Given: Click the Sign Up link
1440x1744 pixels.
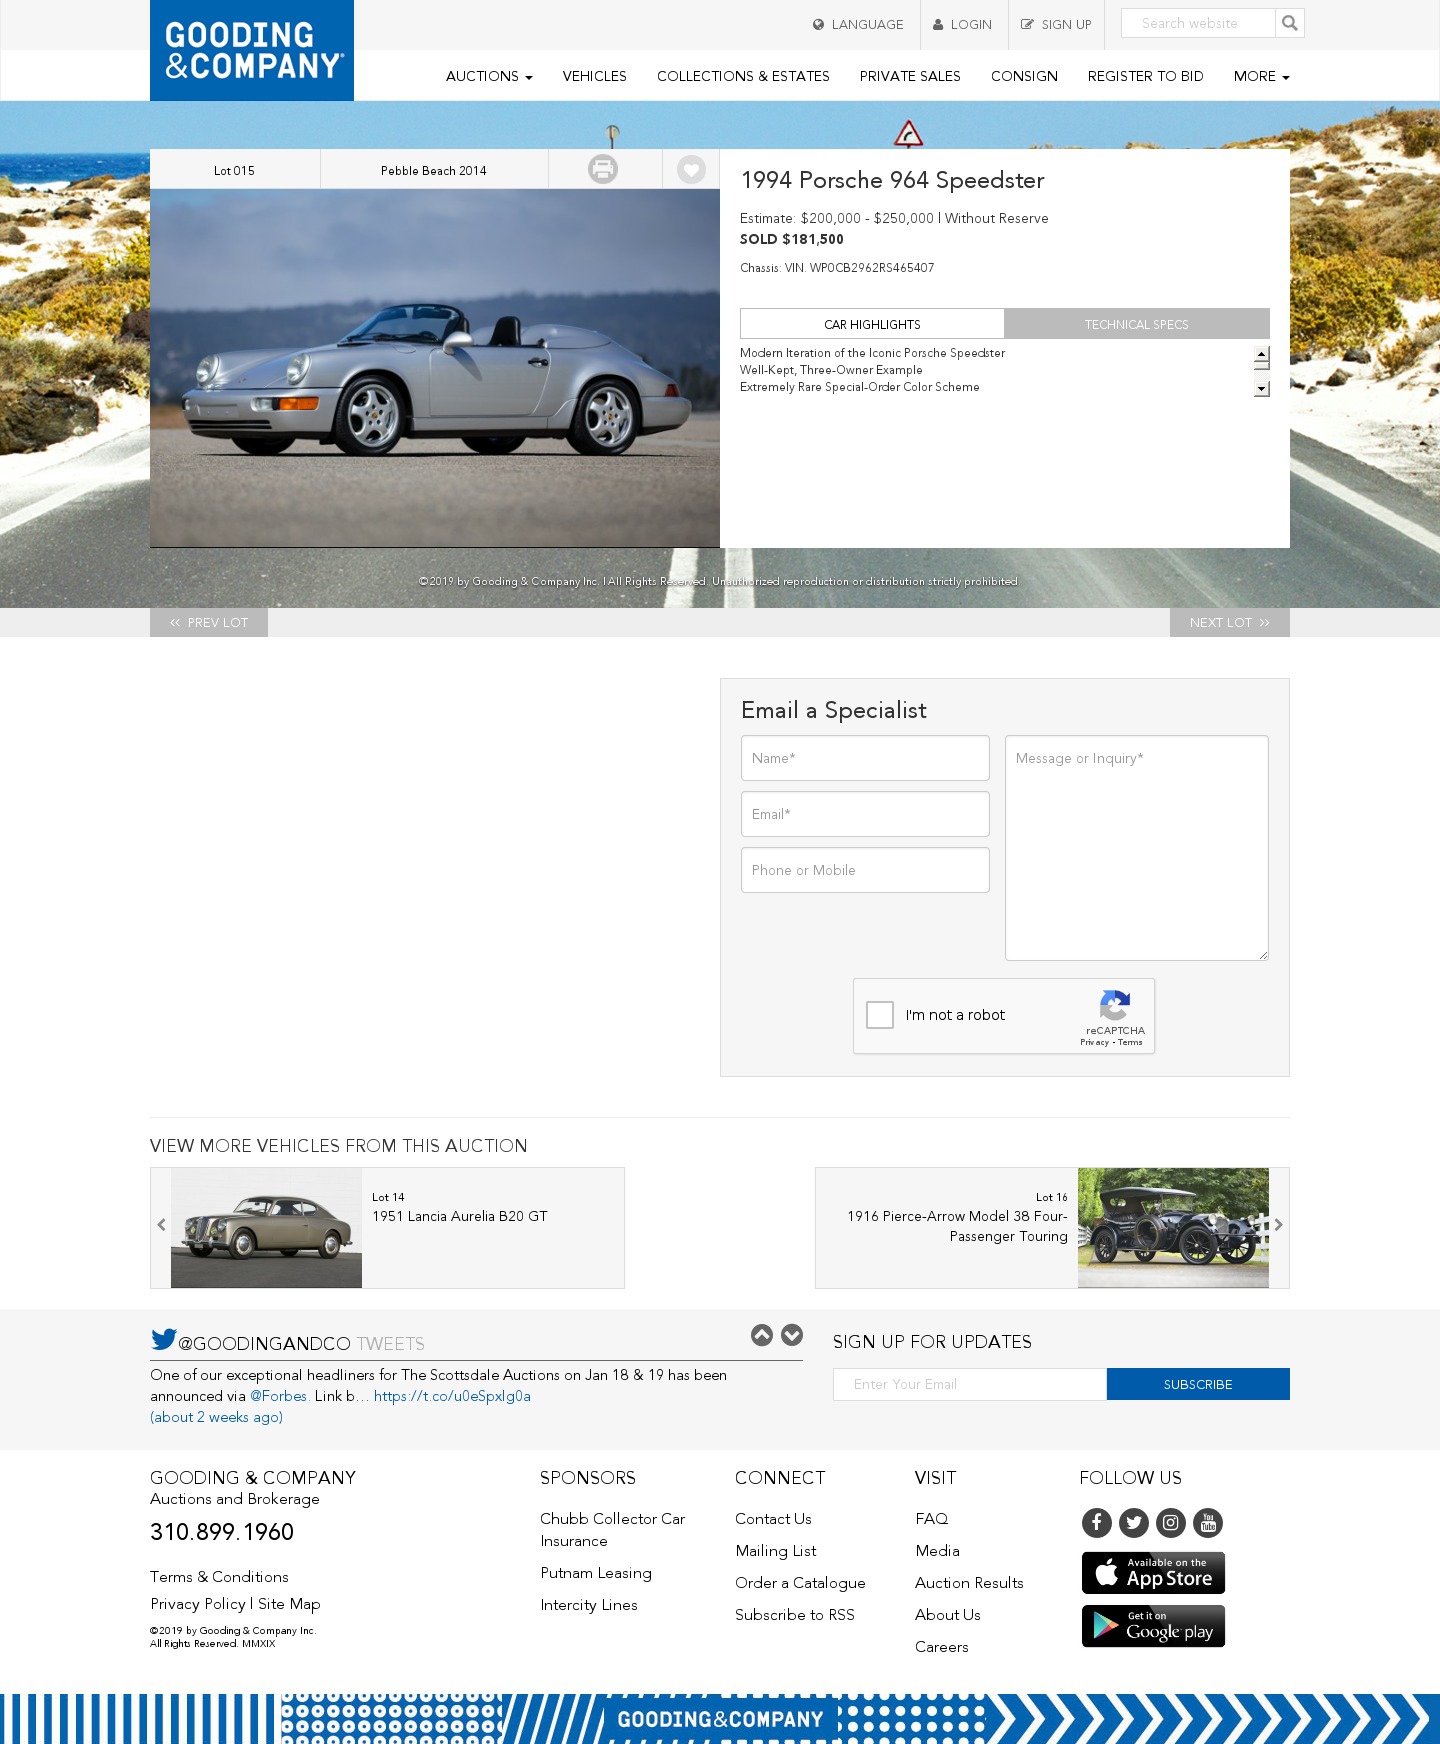Looking at the screenshot, I should (1056, 24).
